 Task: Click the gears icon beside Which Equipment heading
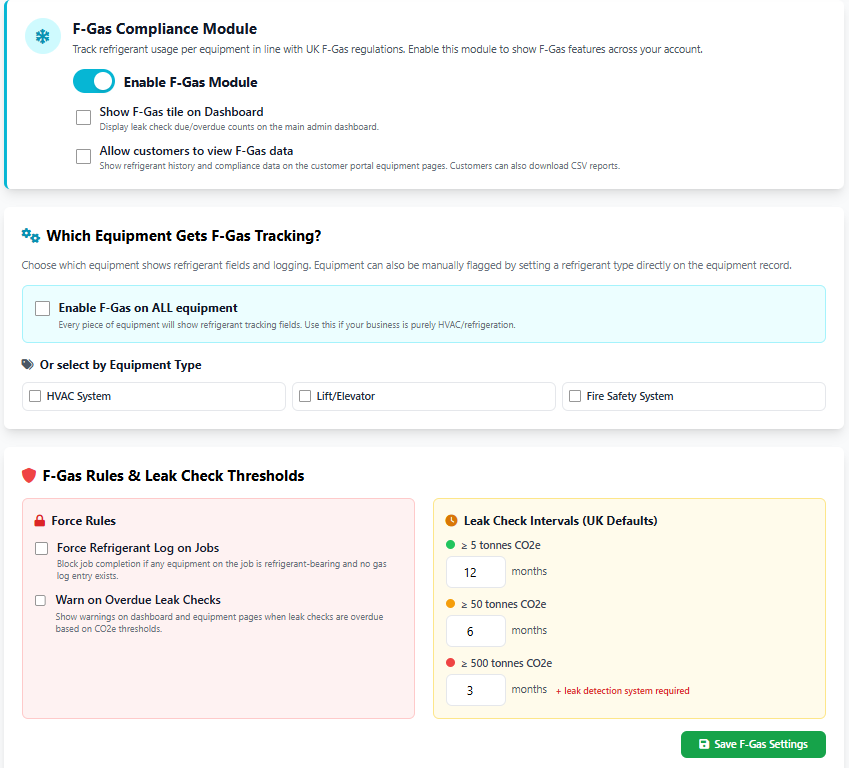(31, 236)
